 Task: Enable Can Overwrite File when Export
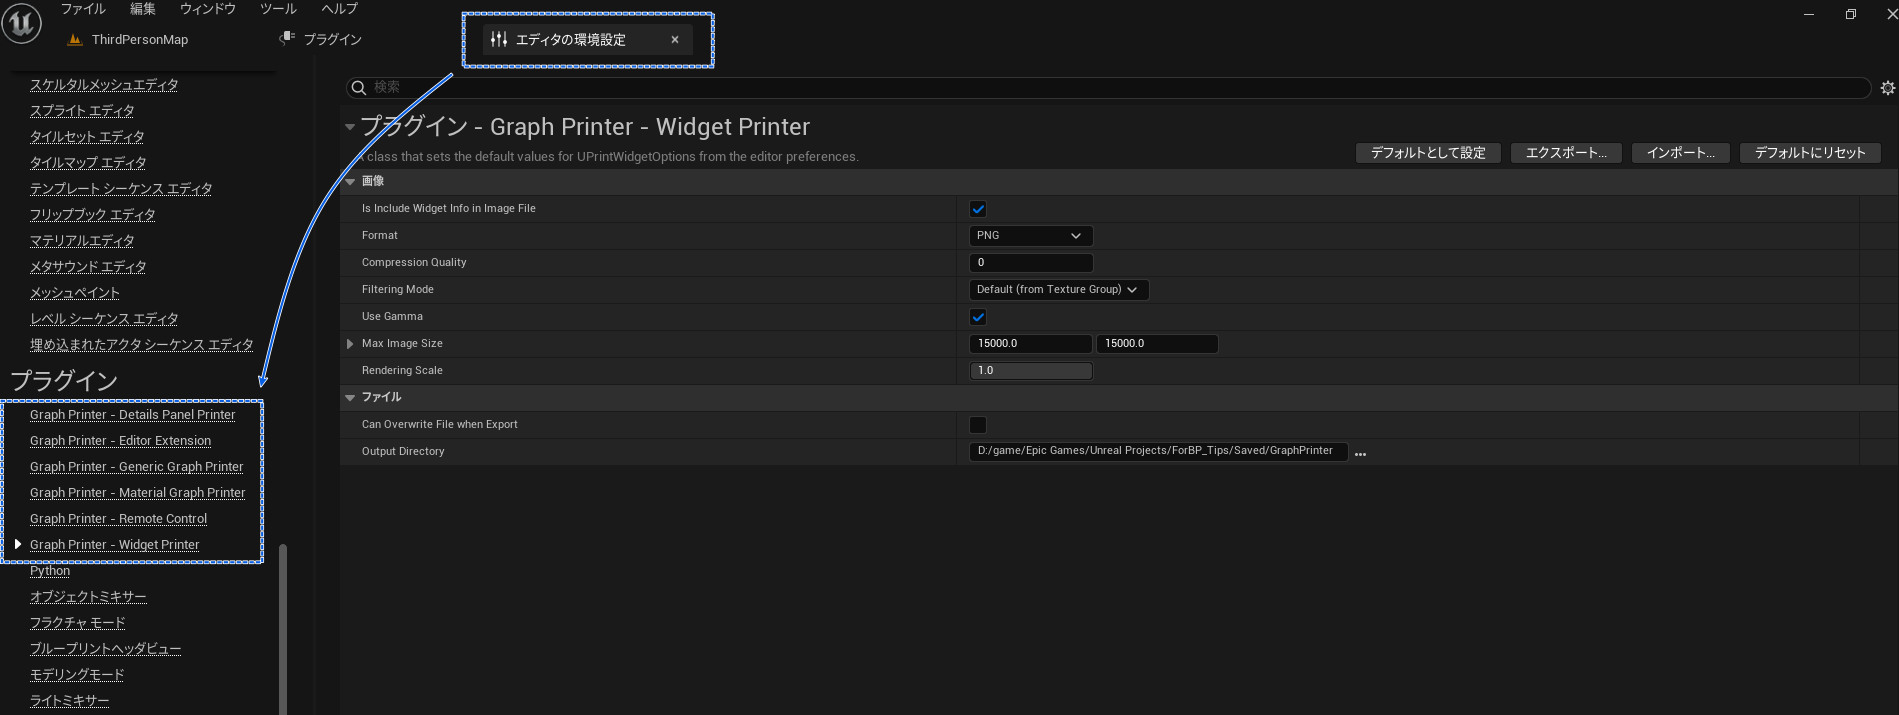[978, 425]
